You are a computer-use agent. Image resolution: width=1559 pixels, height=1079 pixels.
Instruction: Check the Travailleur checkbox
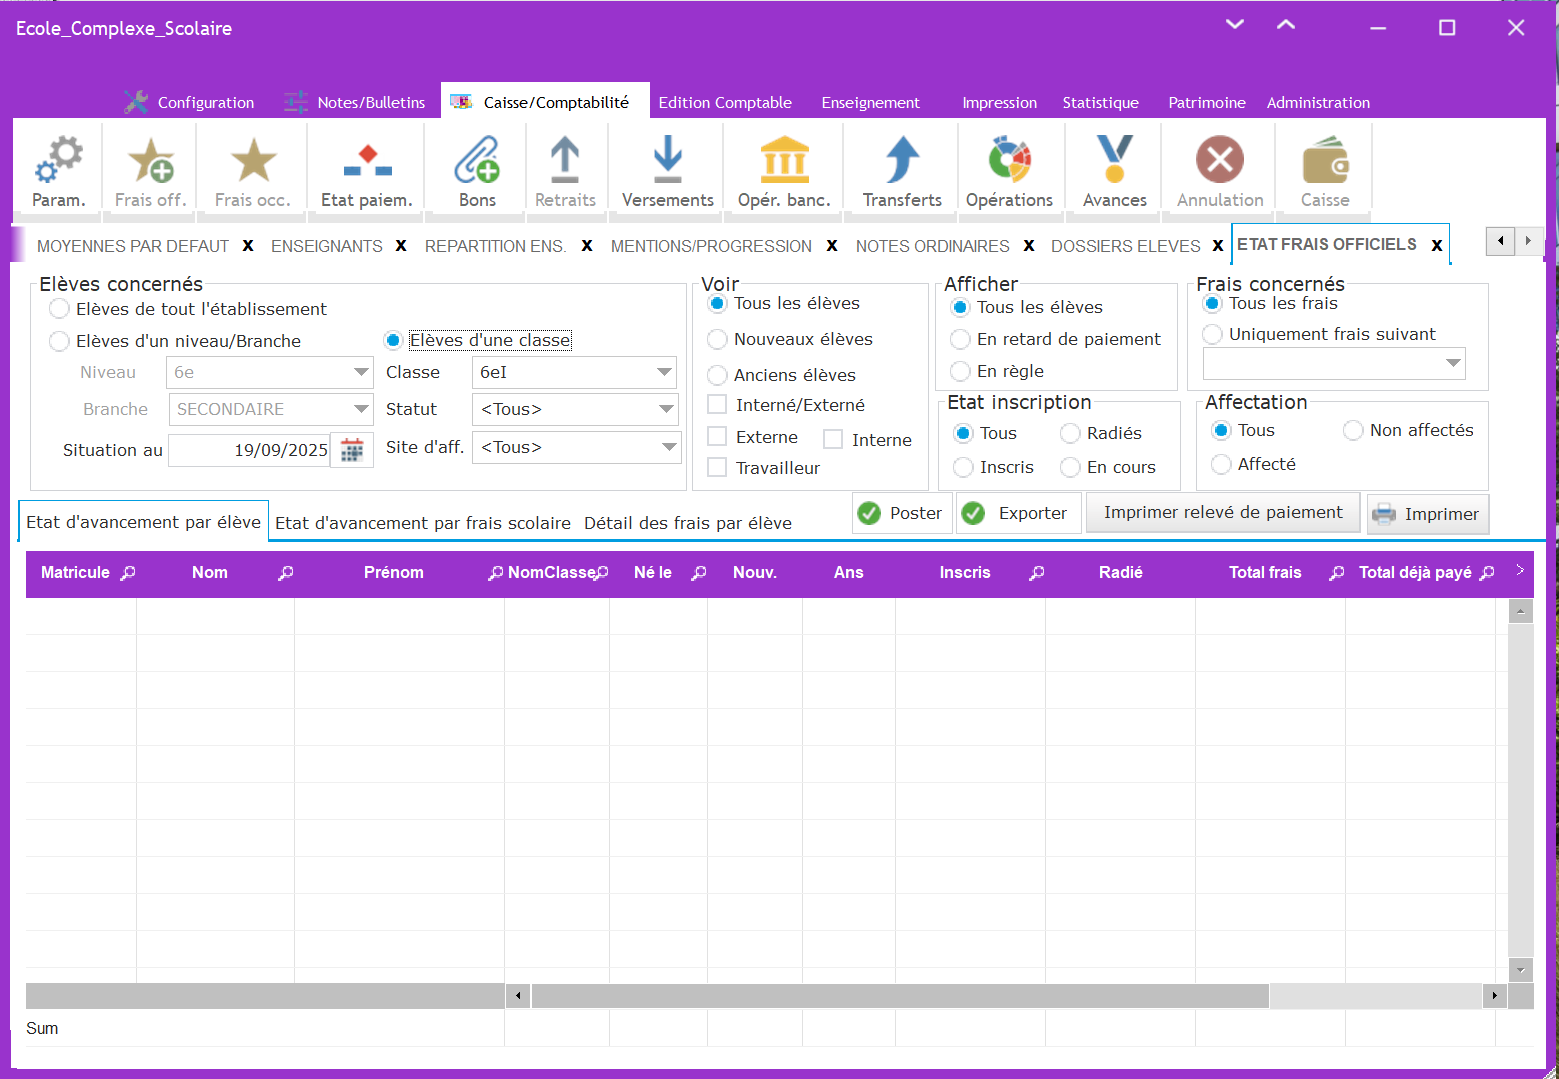point(717,467)
